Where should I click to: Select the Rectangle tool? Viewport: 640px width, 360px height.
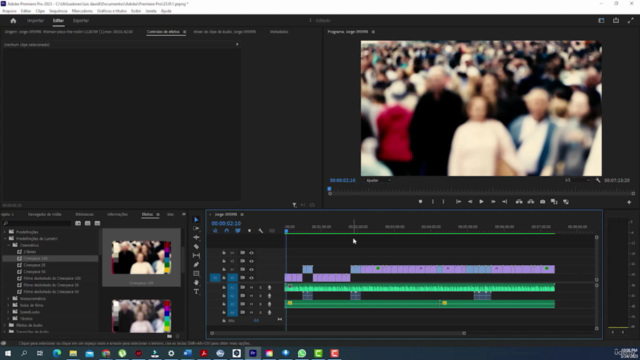[196, 273]
